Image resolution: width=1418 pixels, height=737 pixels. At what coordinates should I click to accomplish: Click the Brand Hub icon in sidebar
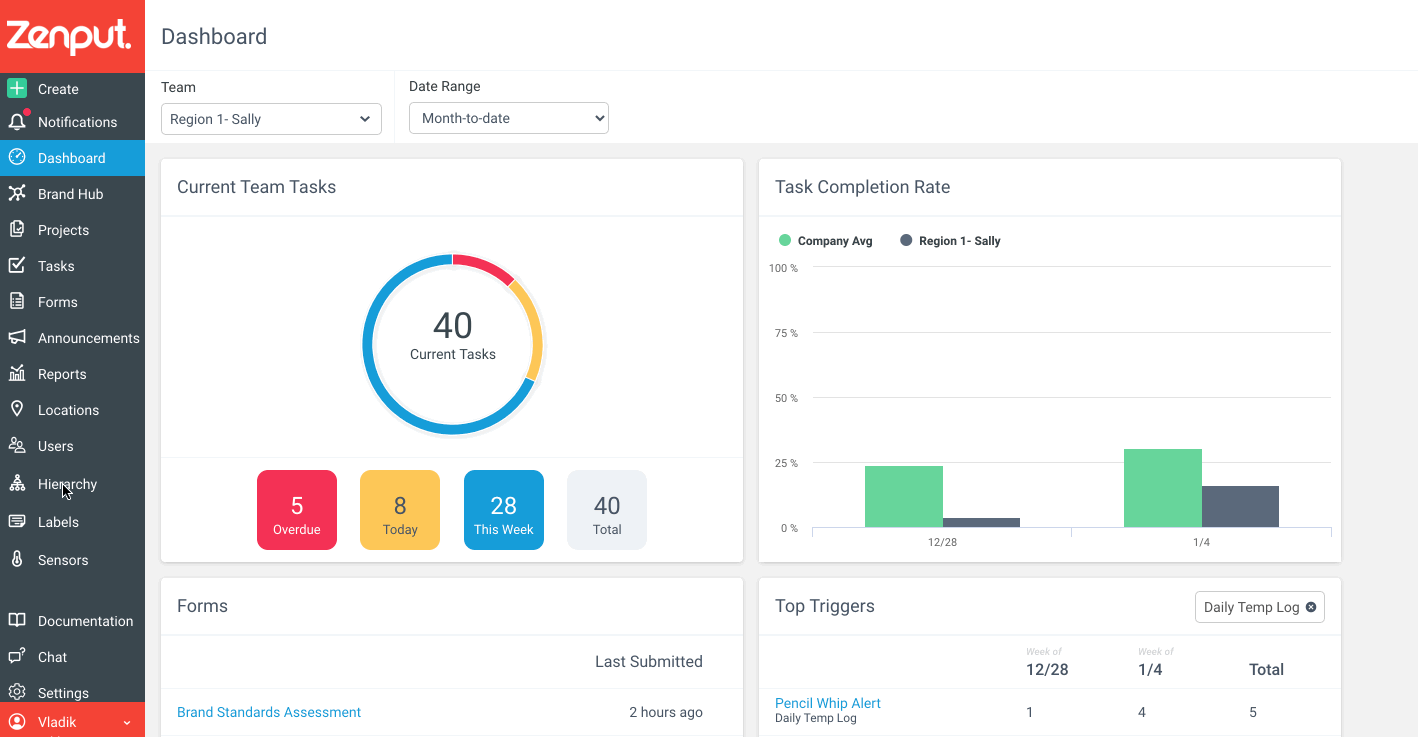coord(17,194)
